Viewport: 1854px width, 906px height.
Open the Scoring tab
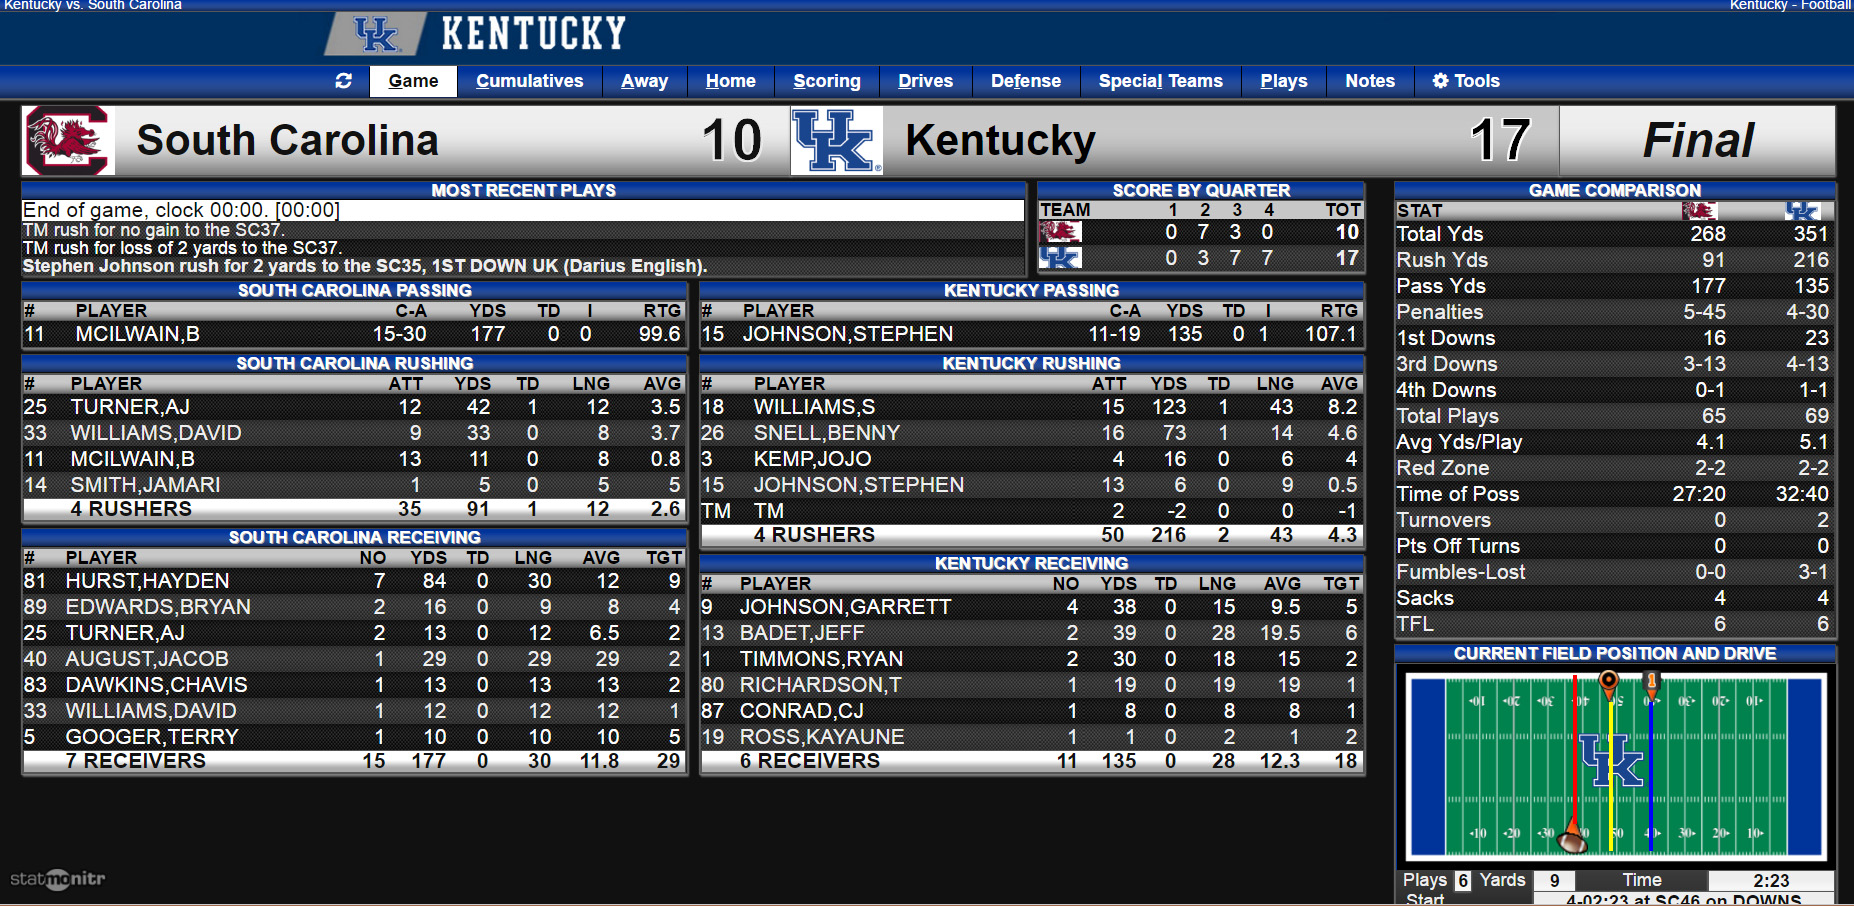coord(826,81)
